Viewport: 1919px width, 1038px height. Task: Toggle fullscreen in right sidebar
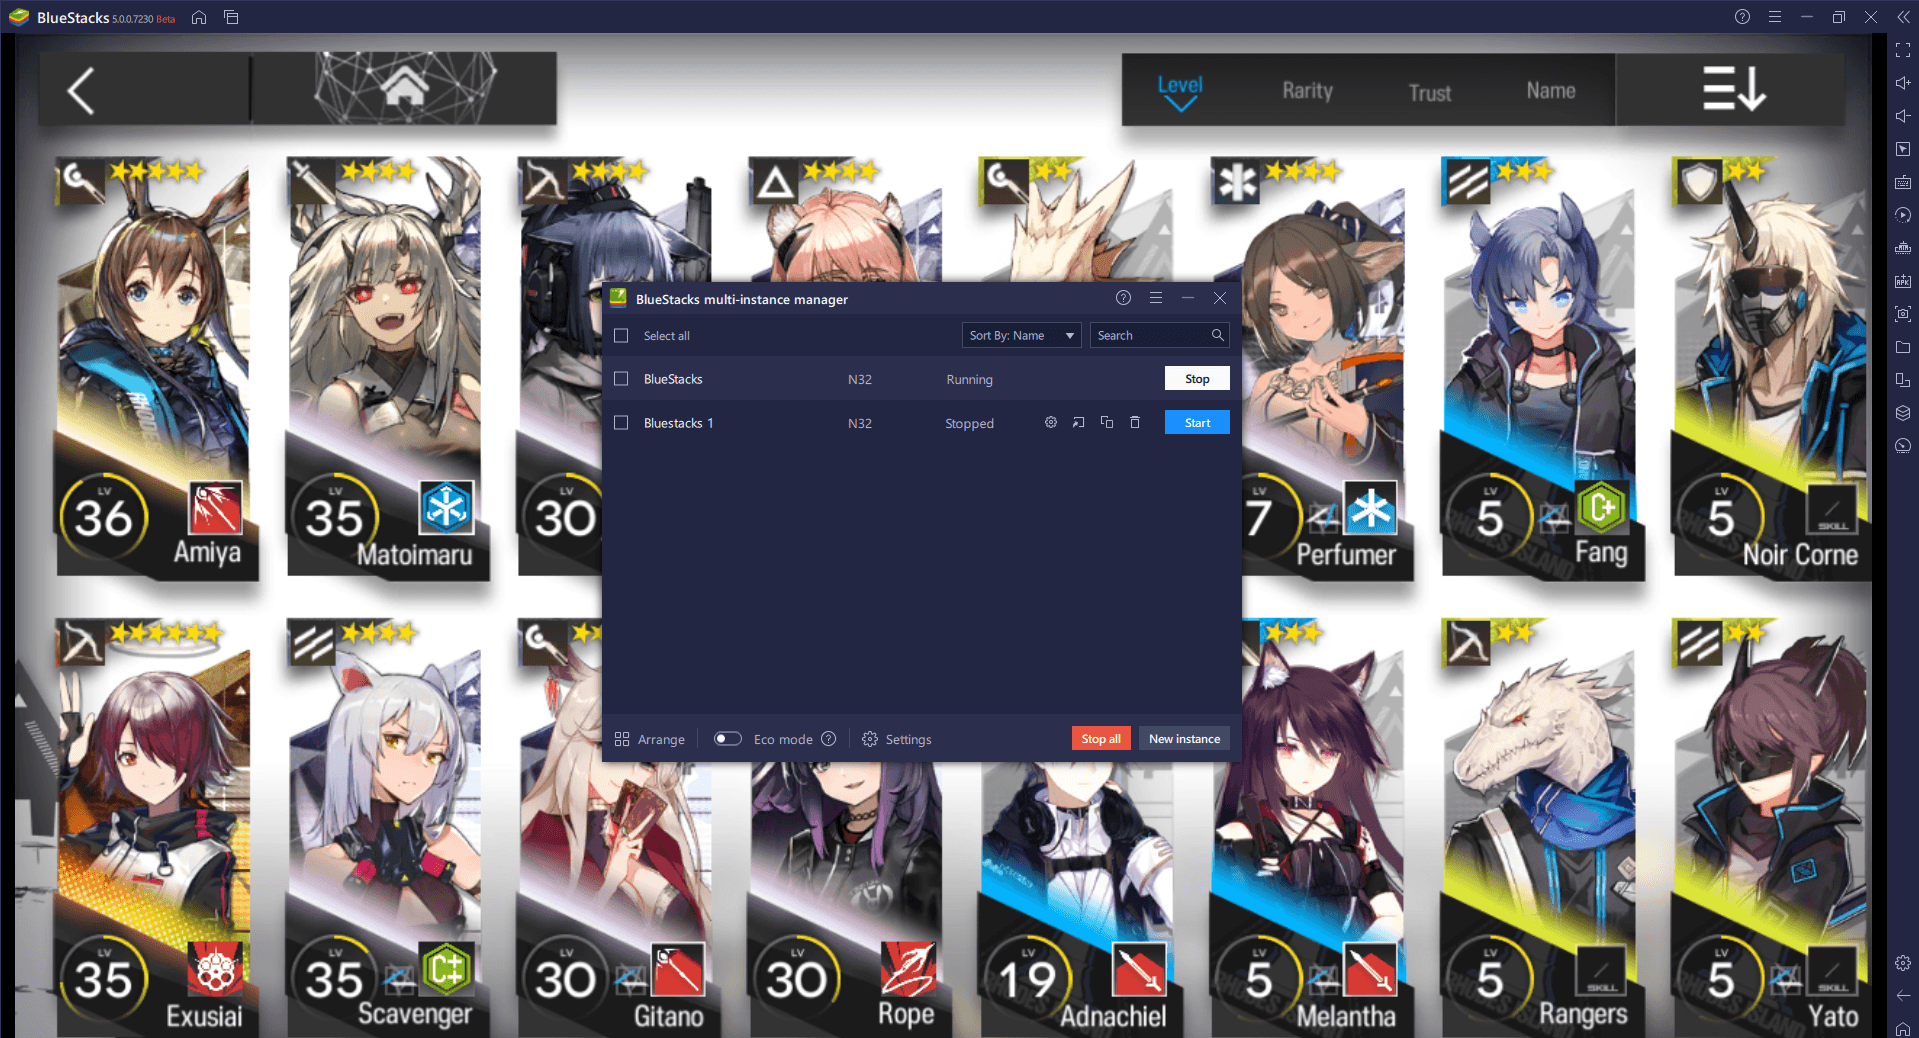point(1903,50)
